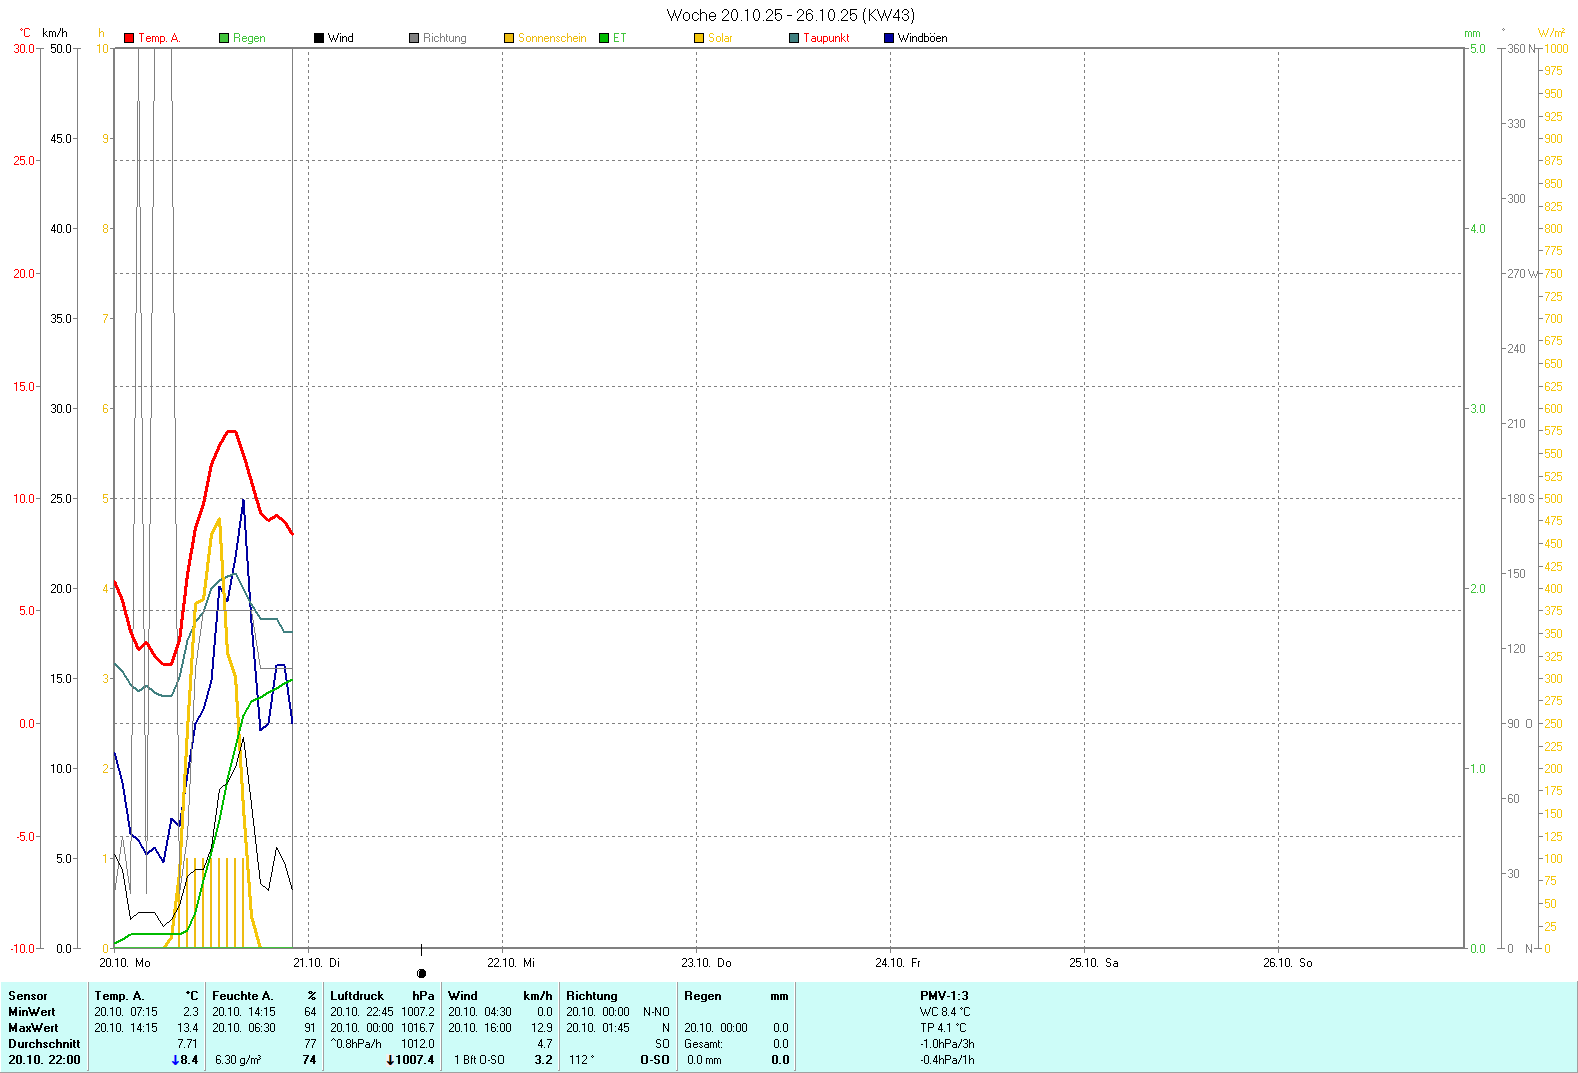Image resolution: width=1578 pixels, height=1073 pixels.
Task: Click the black Wind legend square
Action: (x=319, y=38)
